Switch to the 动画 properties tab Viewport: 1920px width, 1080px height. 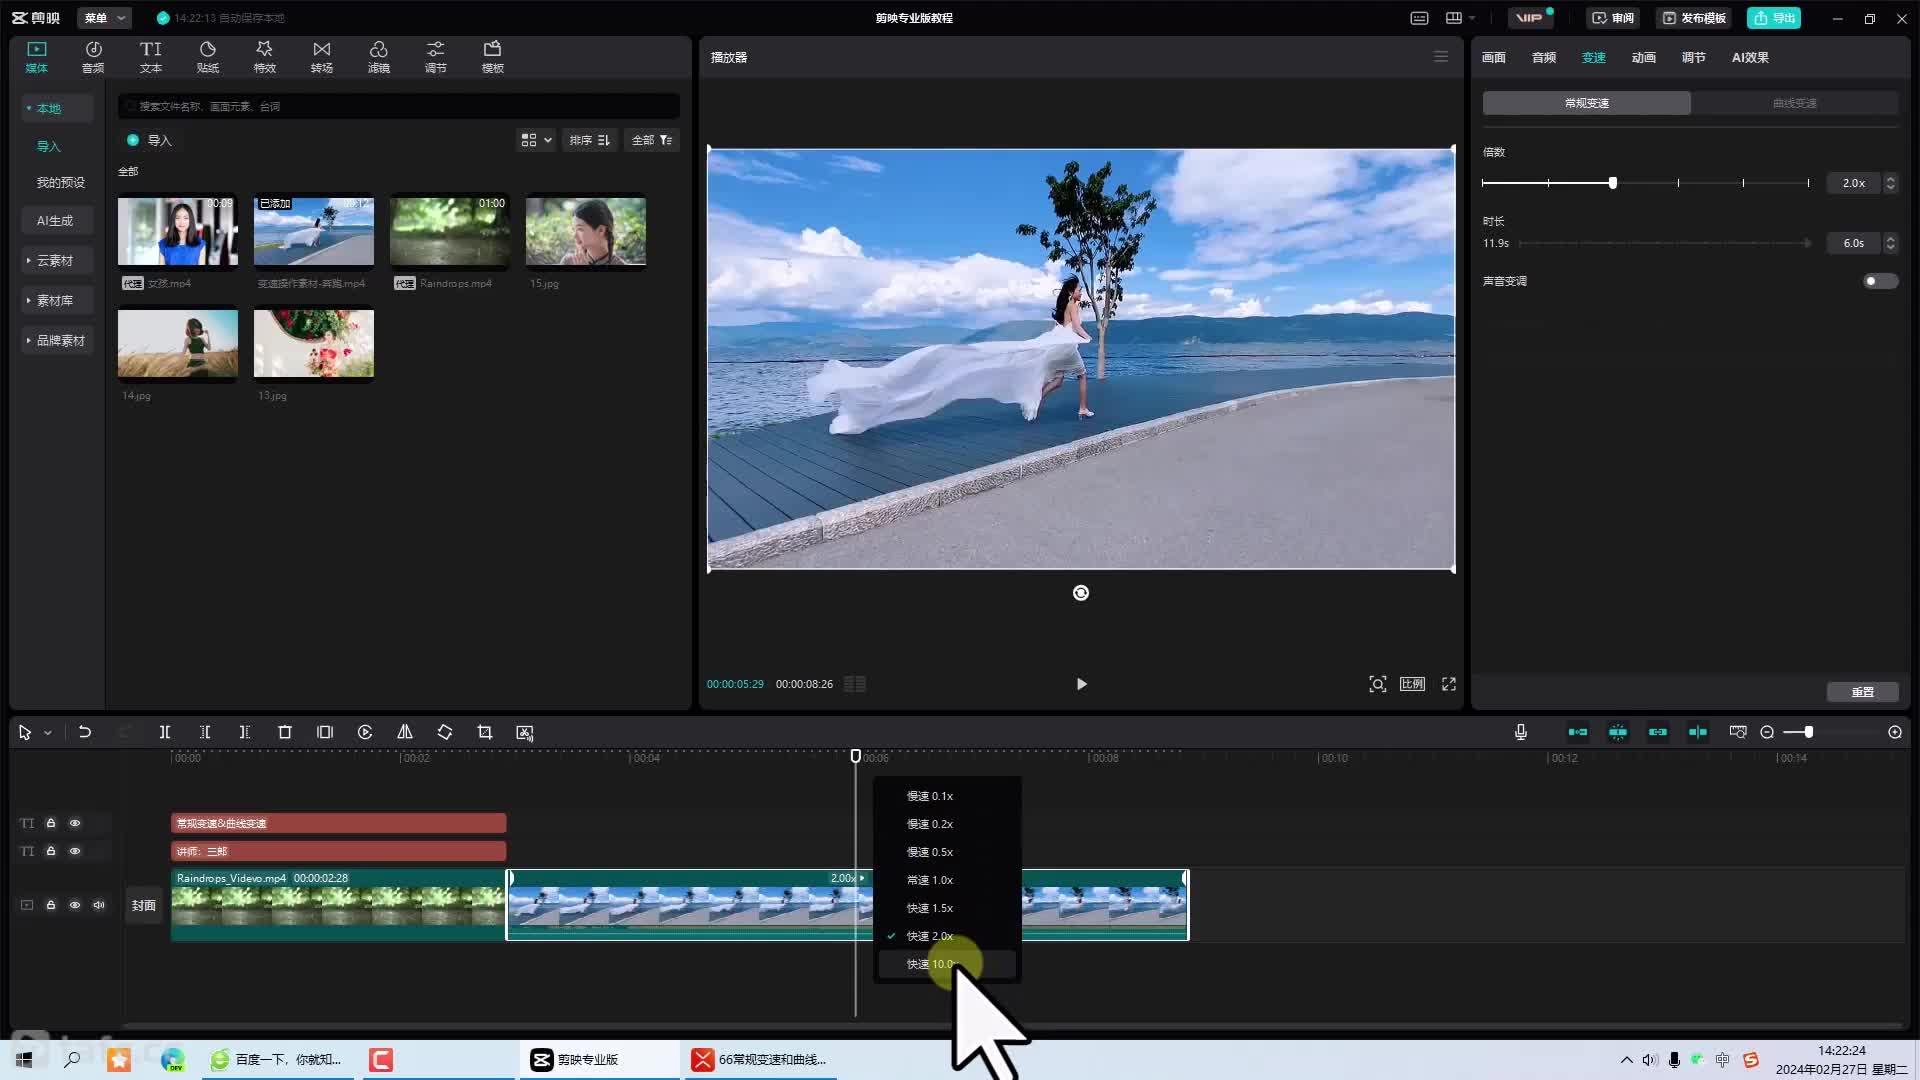[1644, 57]
